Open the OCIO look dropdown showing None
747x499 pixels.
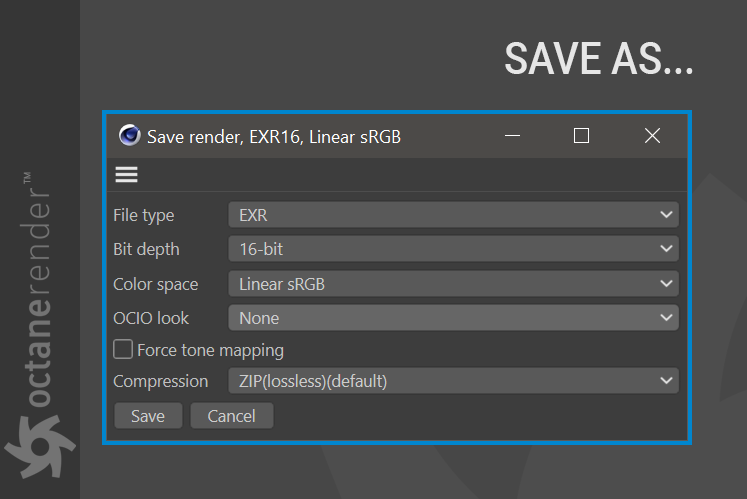(x=453, y=318)
